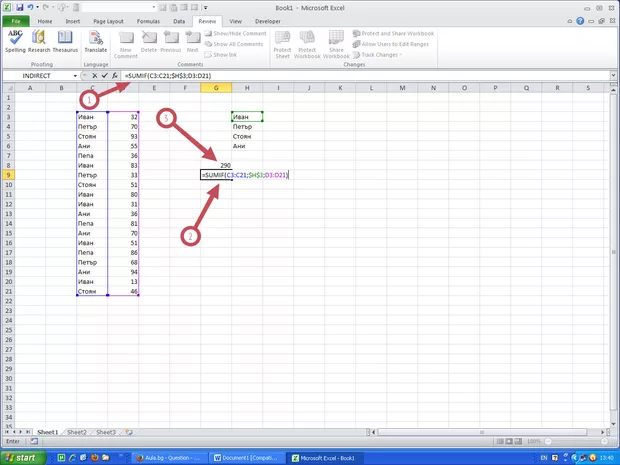The height and width of the screenshot is (465, 620).
Task: Click the Windows start button
Action: [22, 456]
